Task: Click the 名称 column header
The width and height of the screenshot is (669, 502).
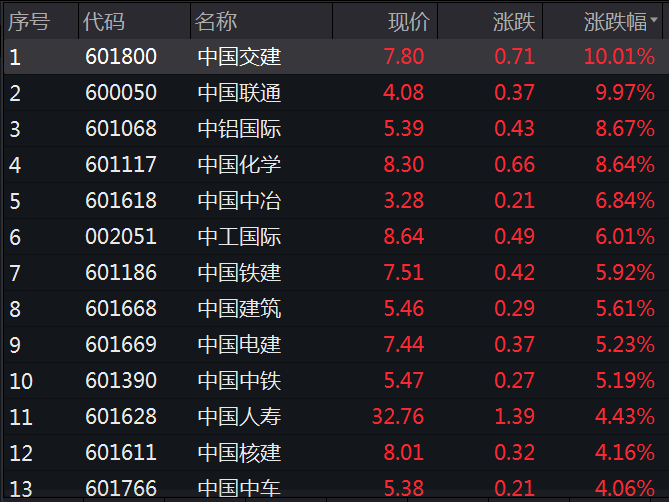Action: pos(217,21)
